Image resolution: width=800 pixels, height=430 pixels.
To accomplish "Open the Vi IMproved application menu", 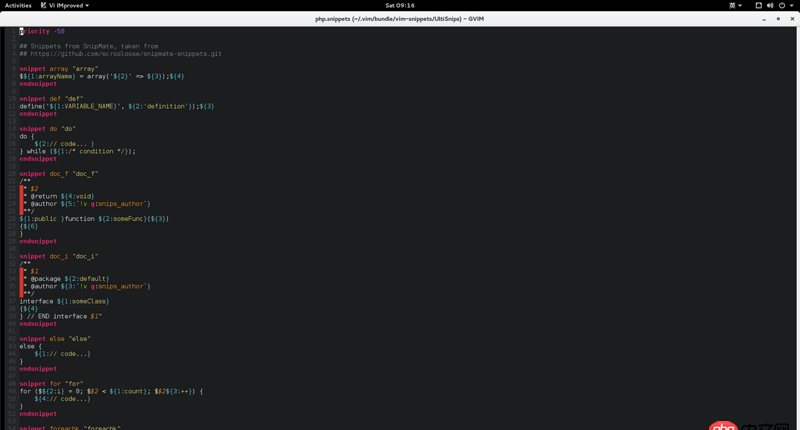I will 65,5.
